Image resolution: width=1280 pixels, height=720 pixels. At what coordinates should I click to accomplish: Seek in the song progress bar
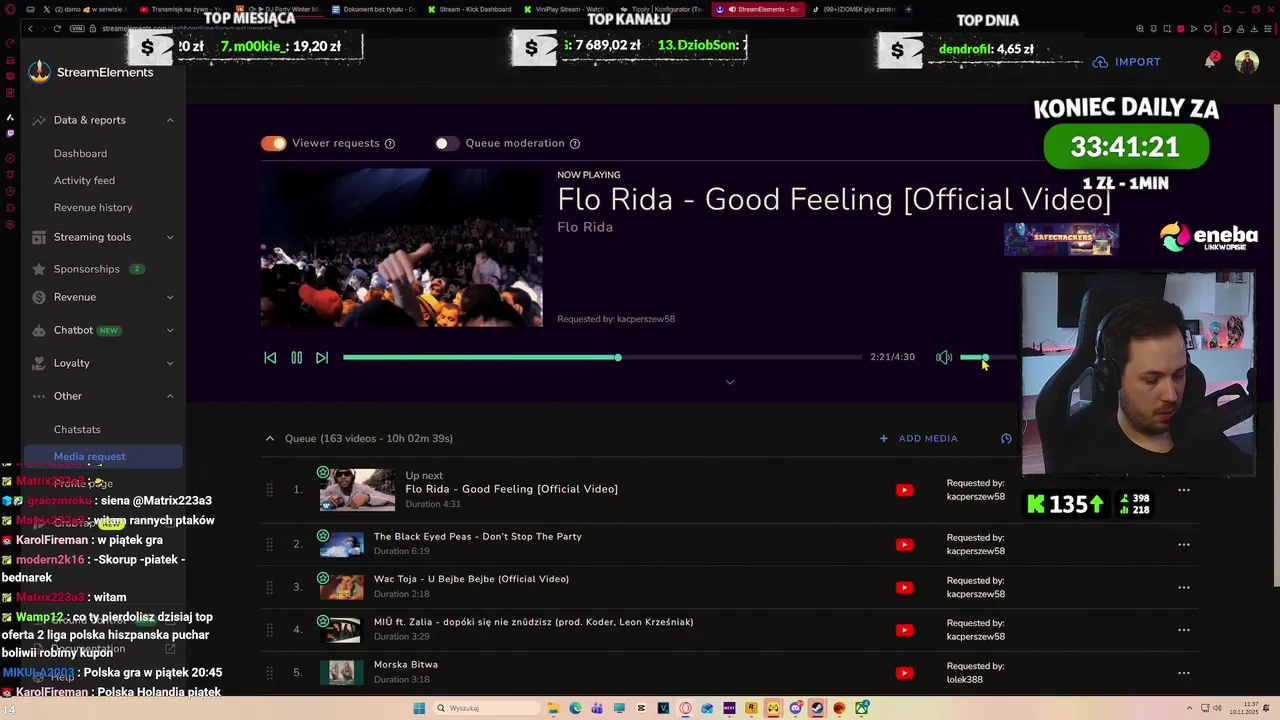[602, 357]
